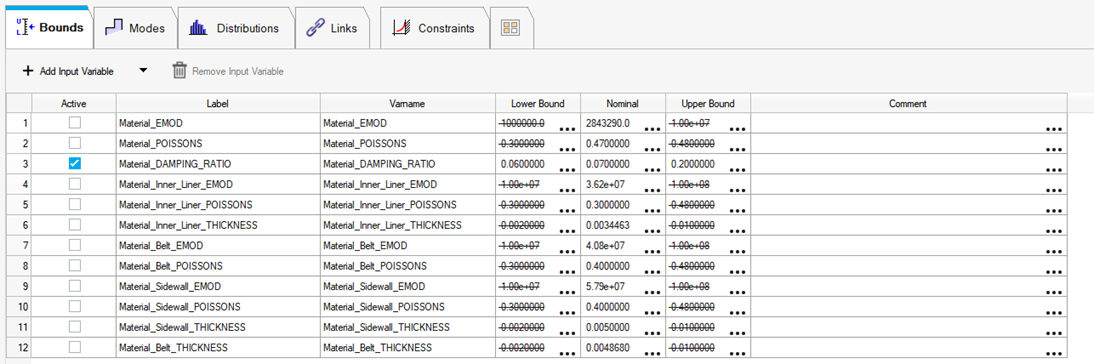The height and width of the screenshot is (364, 1094).
Task: Open ellipsis for Material_DAMPING_RATIO upper bound
Action: click(738, 170)
